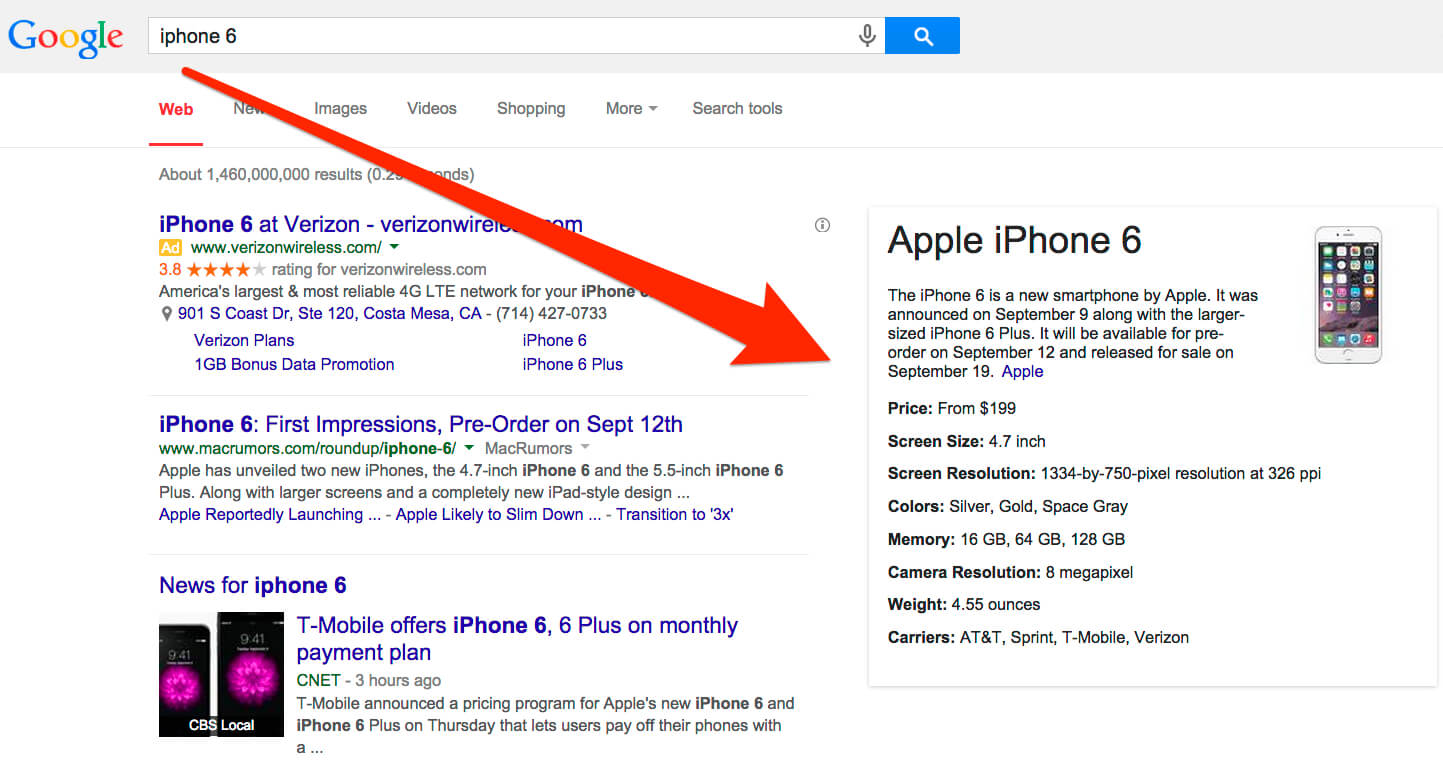Click the location pin beside the Costa Mesa address
The width and height of the screenshot is (1443, 767).
point(166,312)
